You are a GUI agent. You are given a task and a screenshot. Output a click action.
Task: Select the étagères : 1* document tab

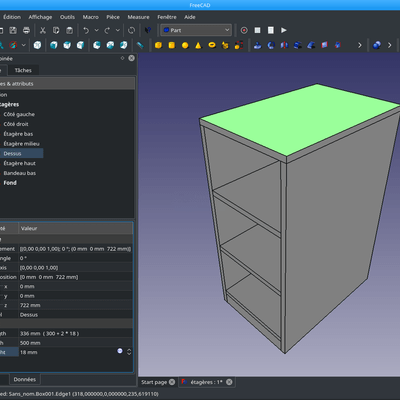click(206, 382)
